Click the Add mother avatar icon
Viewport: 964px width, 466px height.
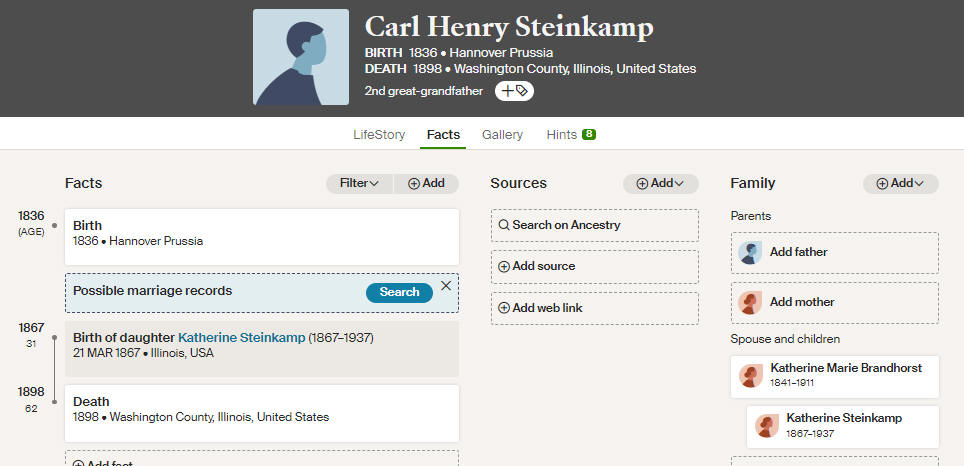click(750, 302)
